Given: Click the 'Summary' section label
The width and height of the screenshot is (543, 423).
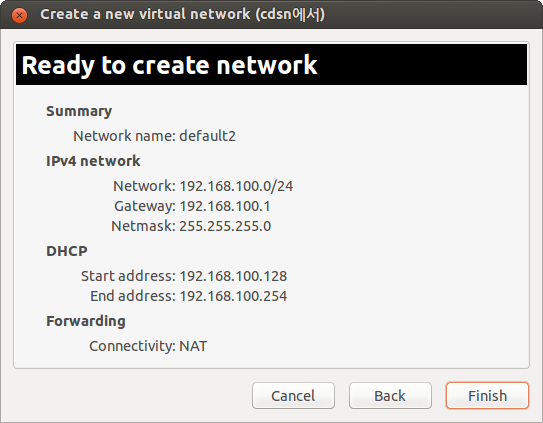Looking at the screenshot, I should (79, 111).
